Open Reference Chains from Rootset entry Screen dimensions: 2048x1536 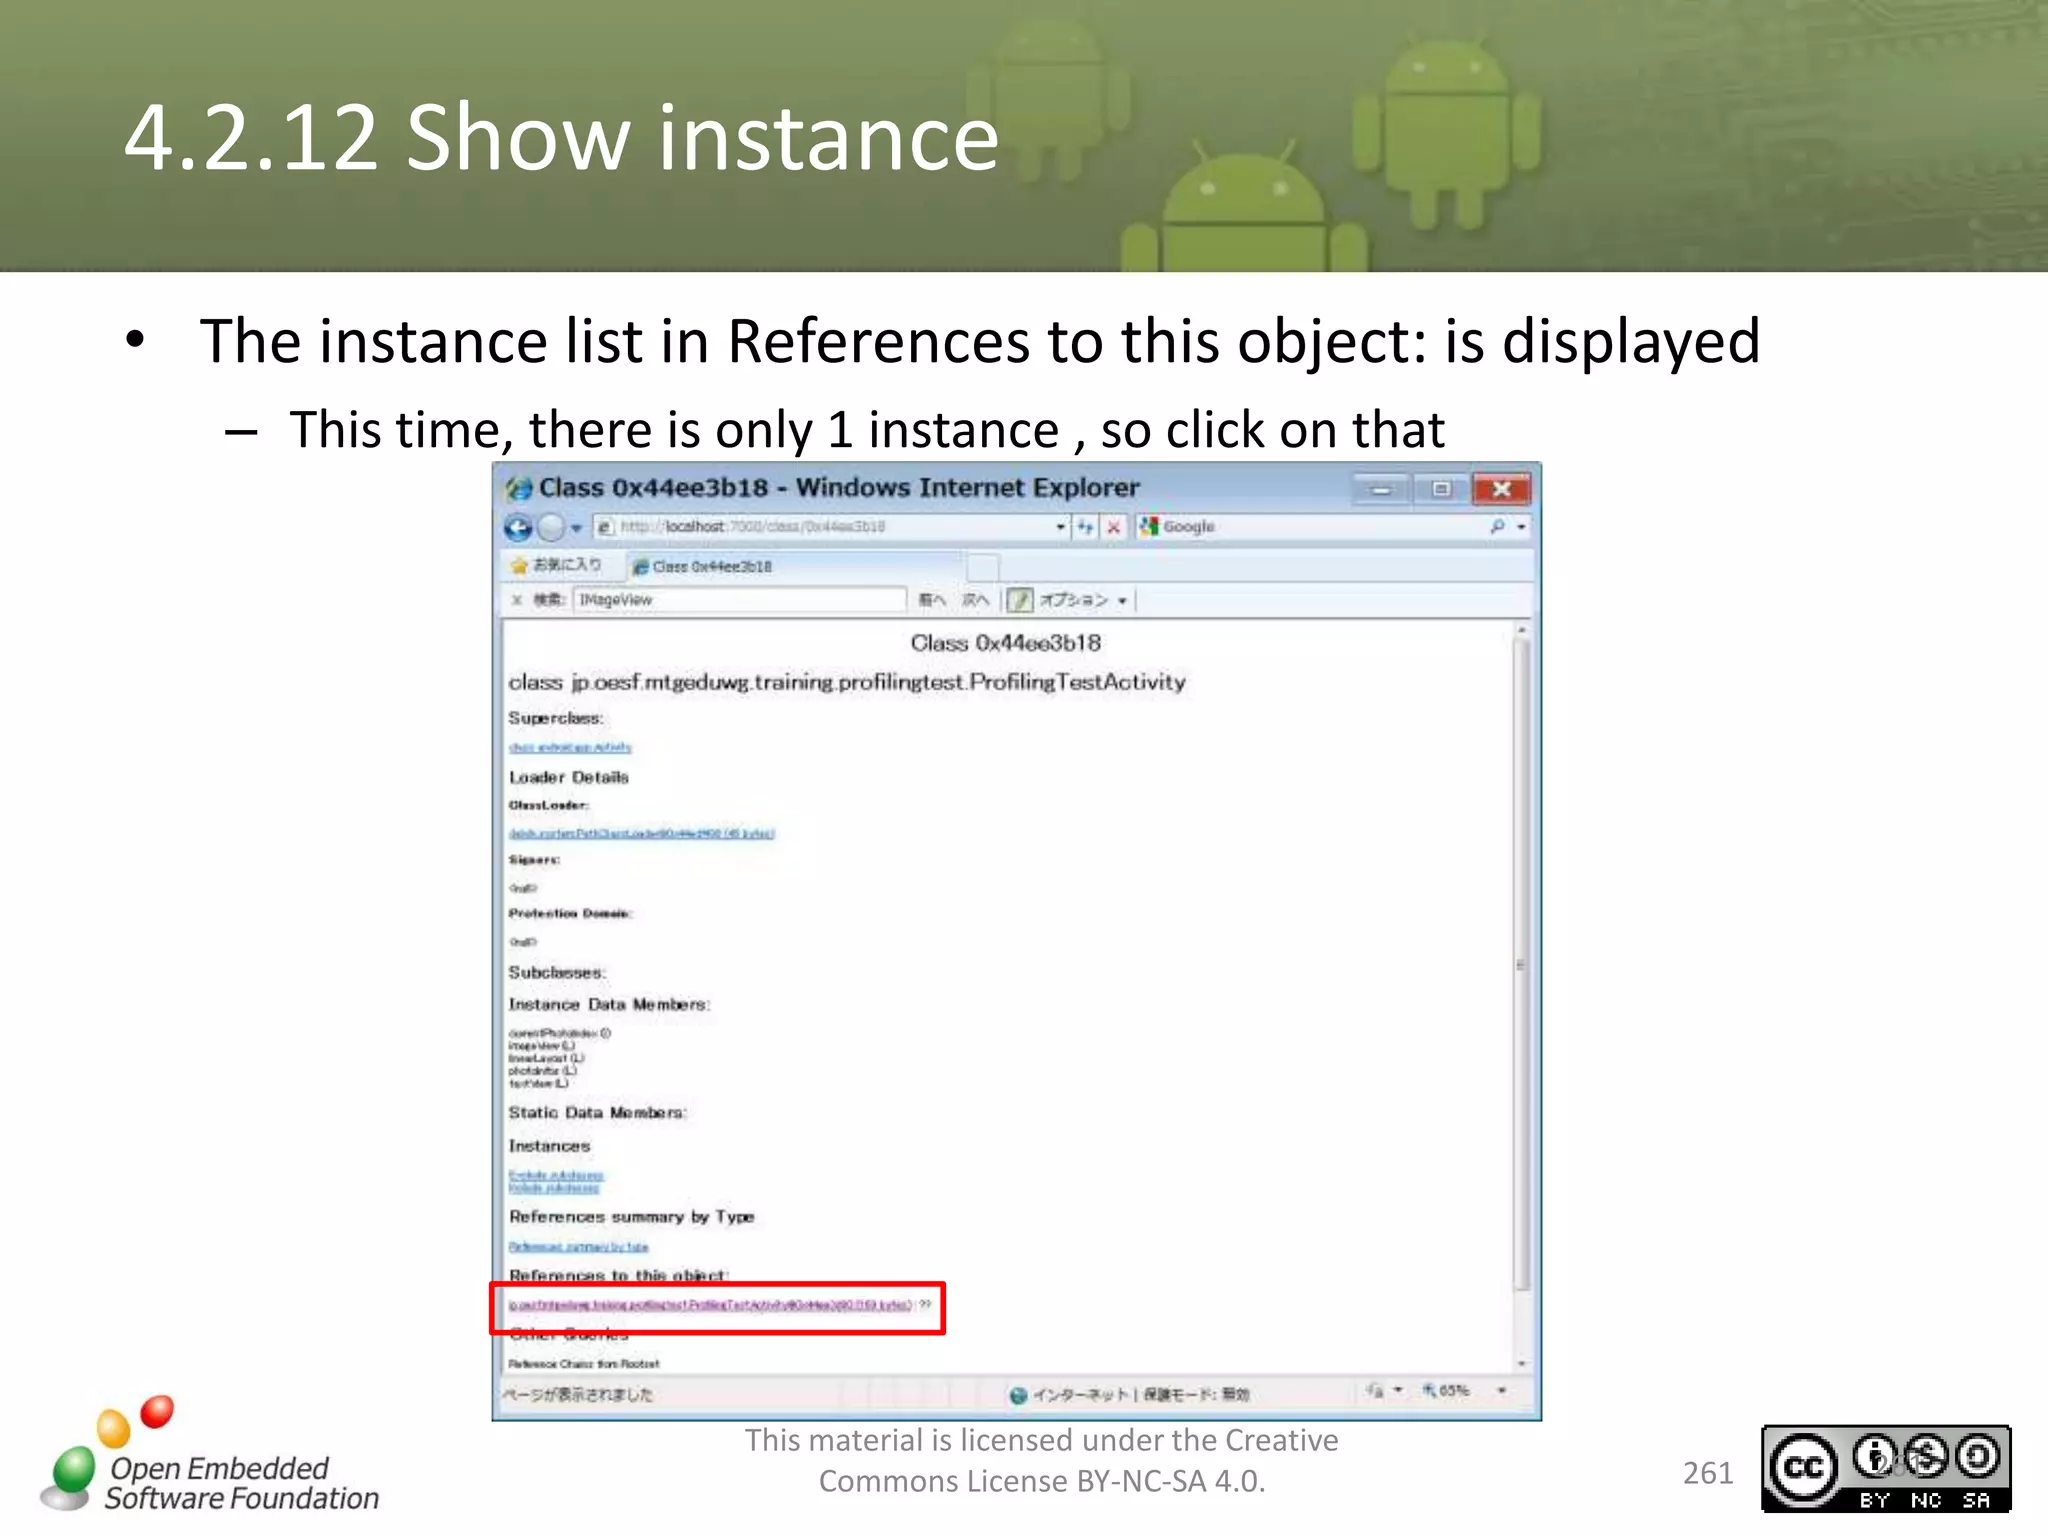[x=584, y=1364]
